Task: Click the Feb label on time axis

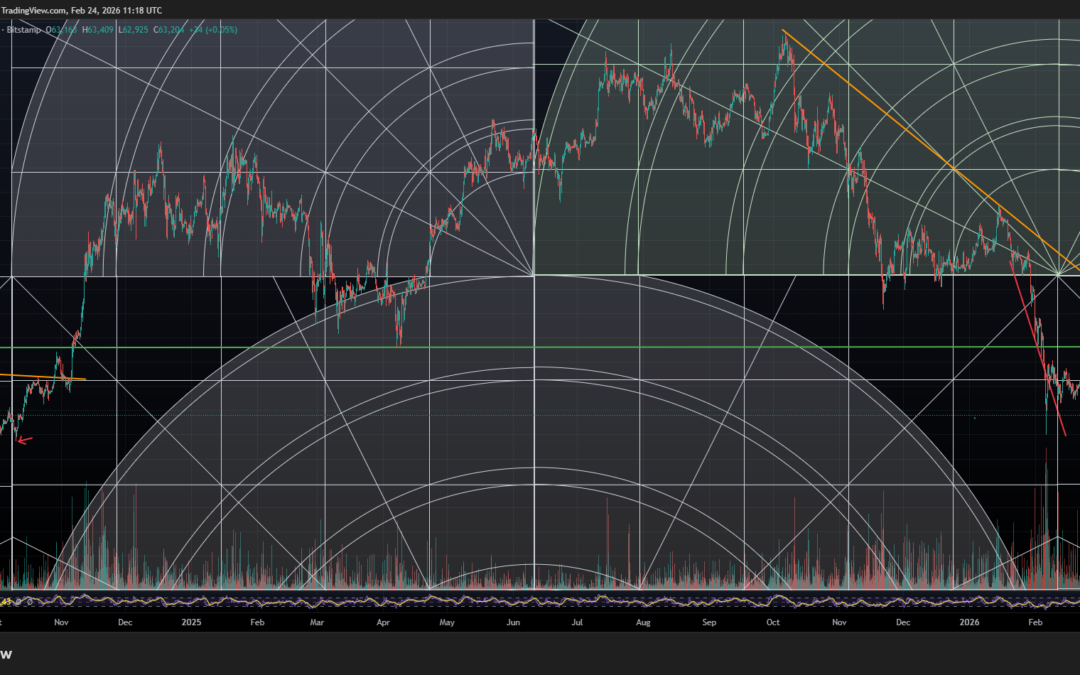Action: pos(1034,621)
